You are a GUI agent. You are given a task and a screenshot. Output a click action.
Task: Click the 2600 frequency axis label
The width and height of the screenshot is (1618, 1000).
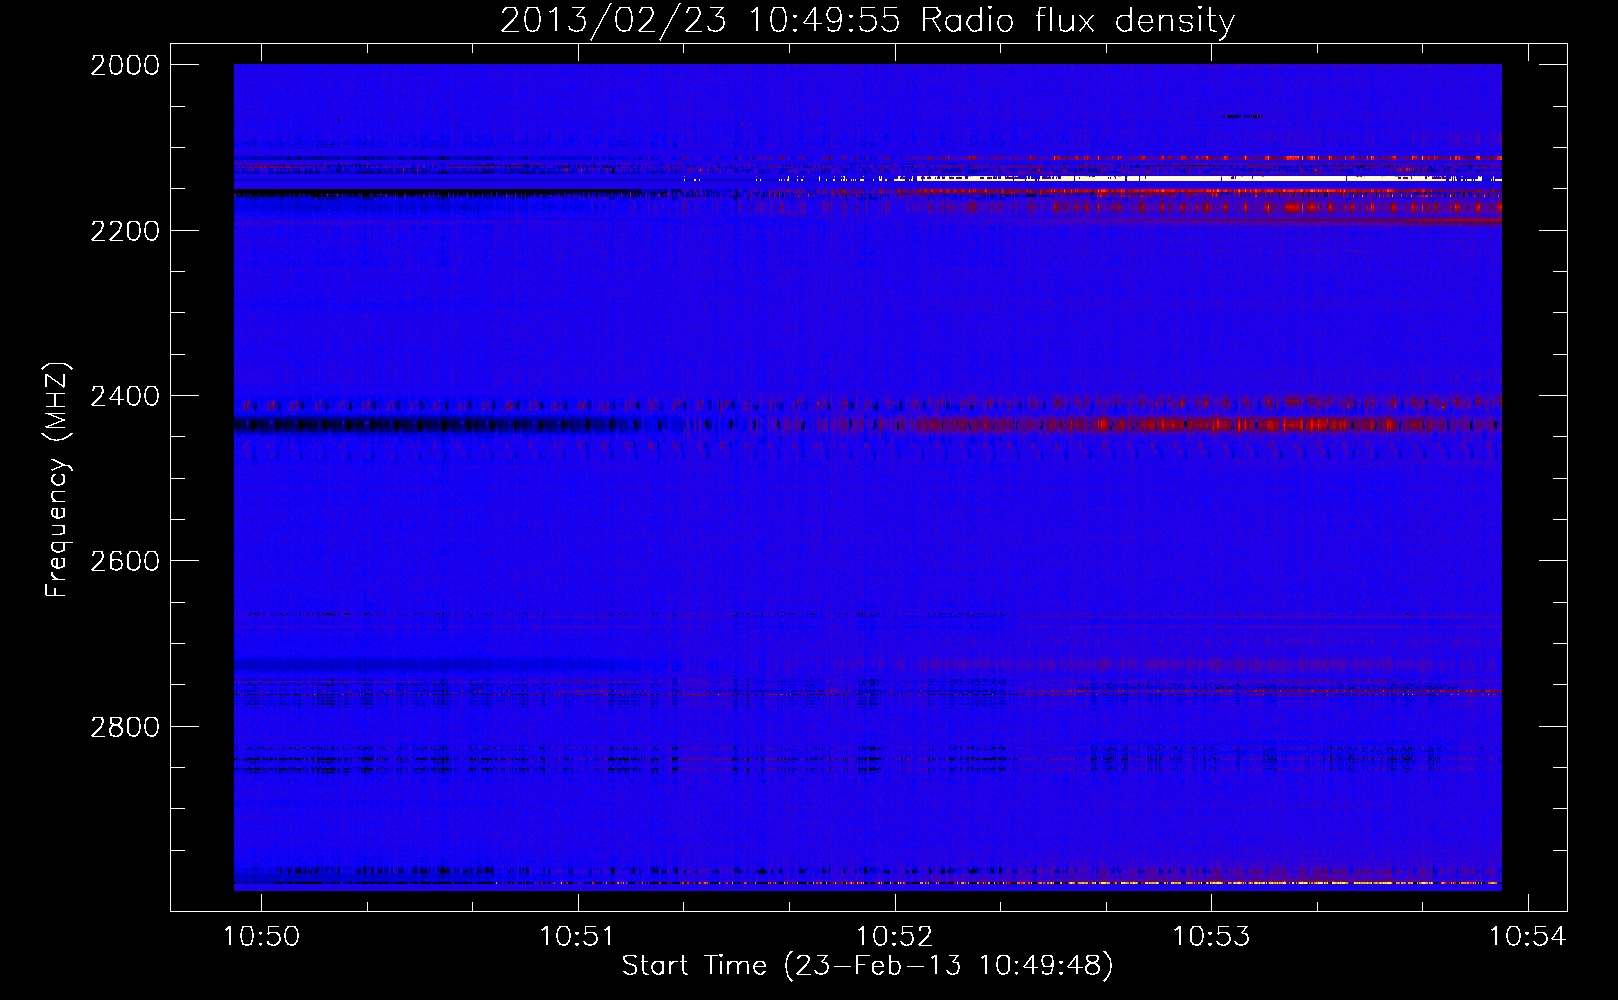pyautogui.click(x=125, y=561)
